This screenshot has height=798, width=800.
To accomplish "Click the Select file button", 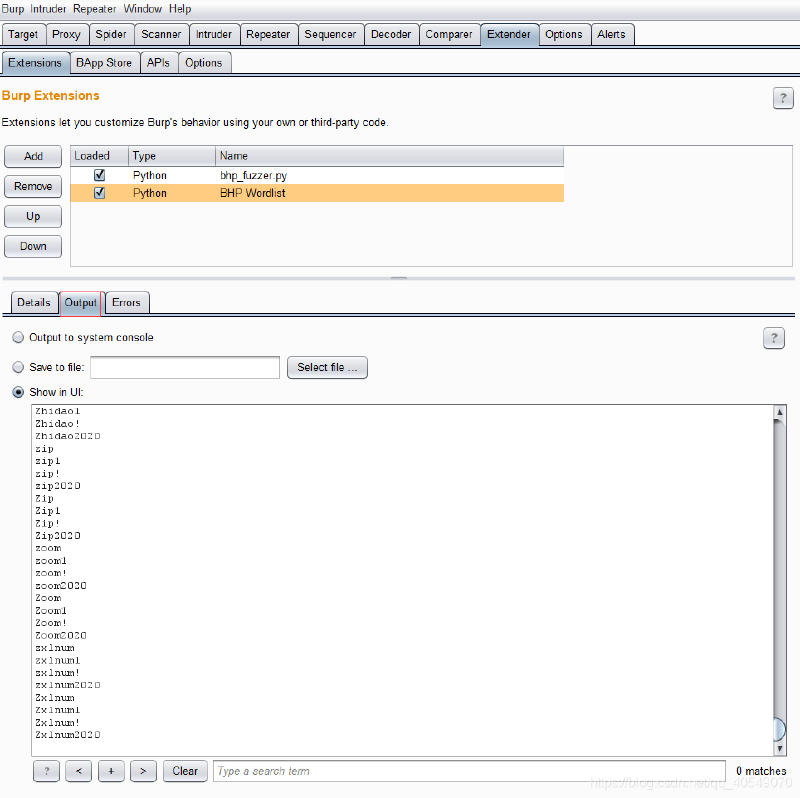I will [327, 367].
